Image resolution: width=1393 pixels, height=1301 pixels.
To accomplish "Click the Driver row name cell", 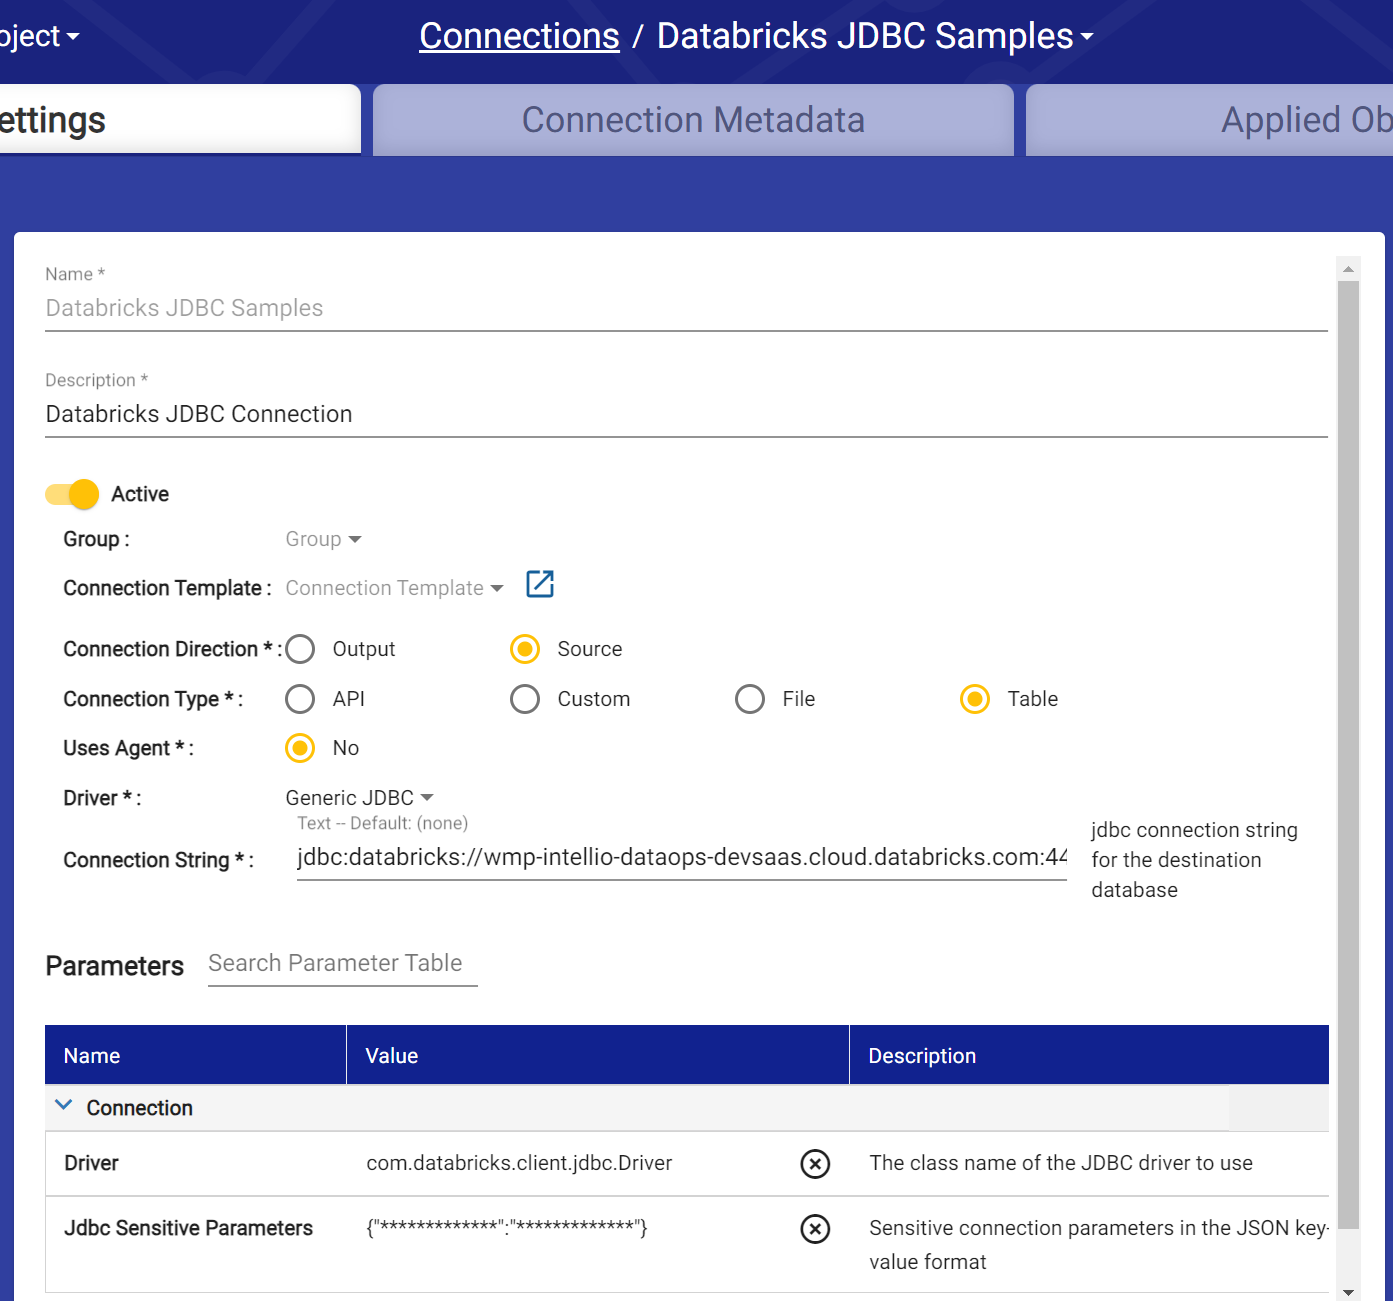I will [x=91, y=1163].
